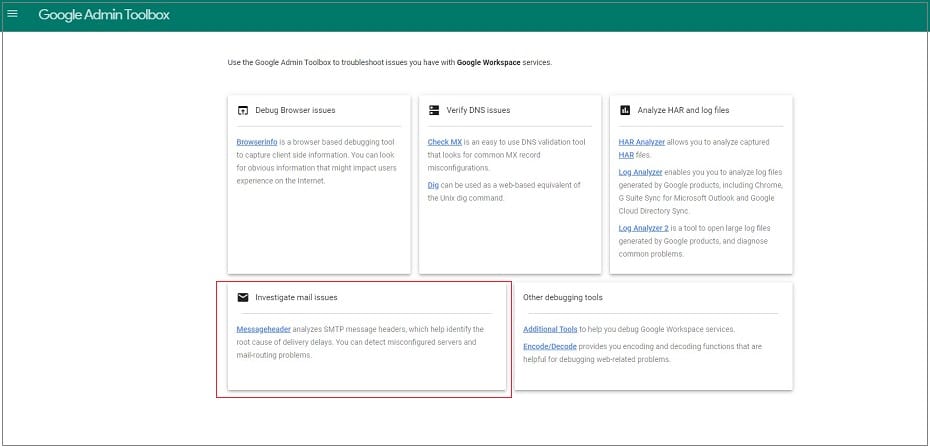Click the Verify DNS issues heading
The height and width of the screenshot is (447, 930).
pyautogui.click(x=478, y=110)
